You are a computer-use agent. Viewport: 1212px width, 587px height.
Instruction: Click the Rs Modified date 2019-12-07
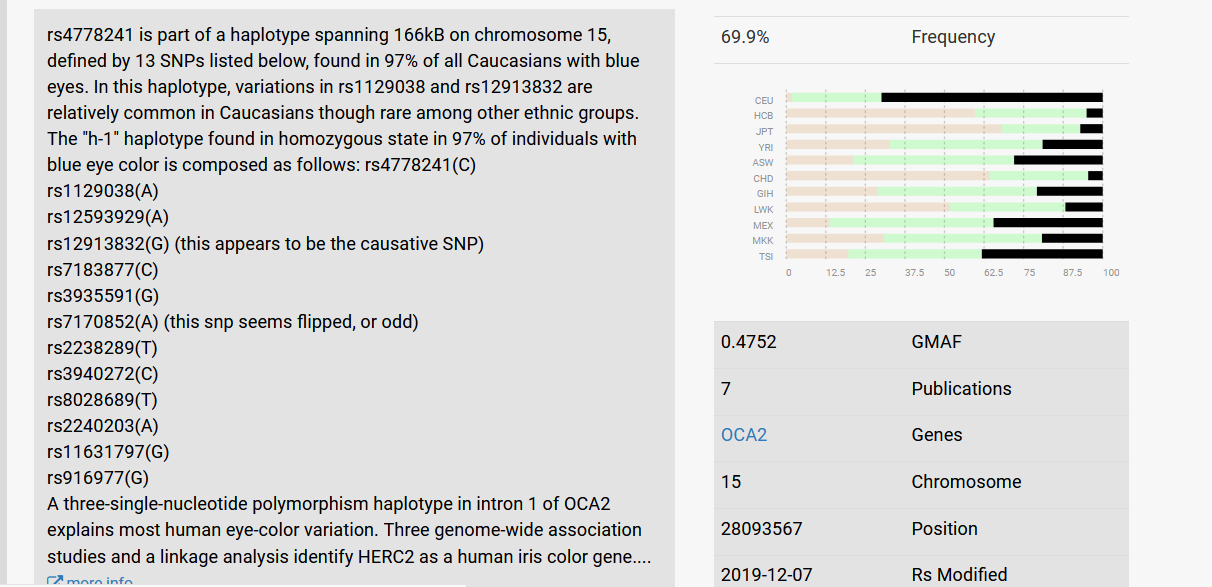point(764,575)
